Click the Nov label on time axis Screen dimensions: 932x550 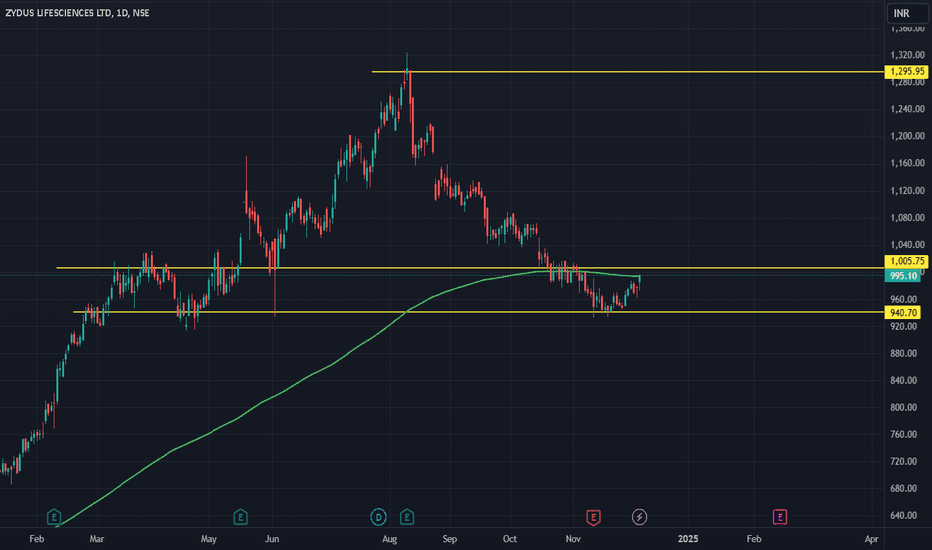click(x=573, y=539)
